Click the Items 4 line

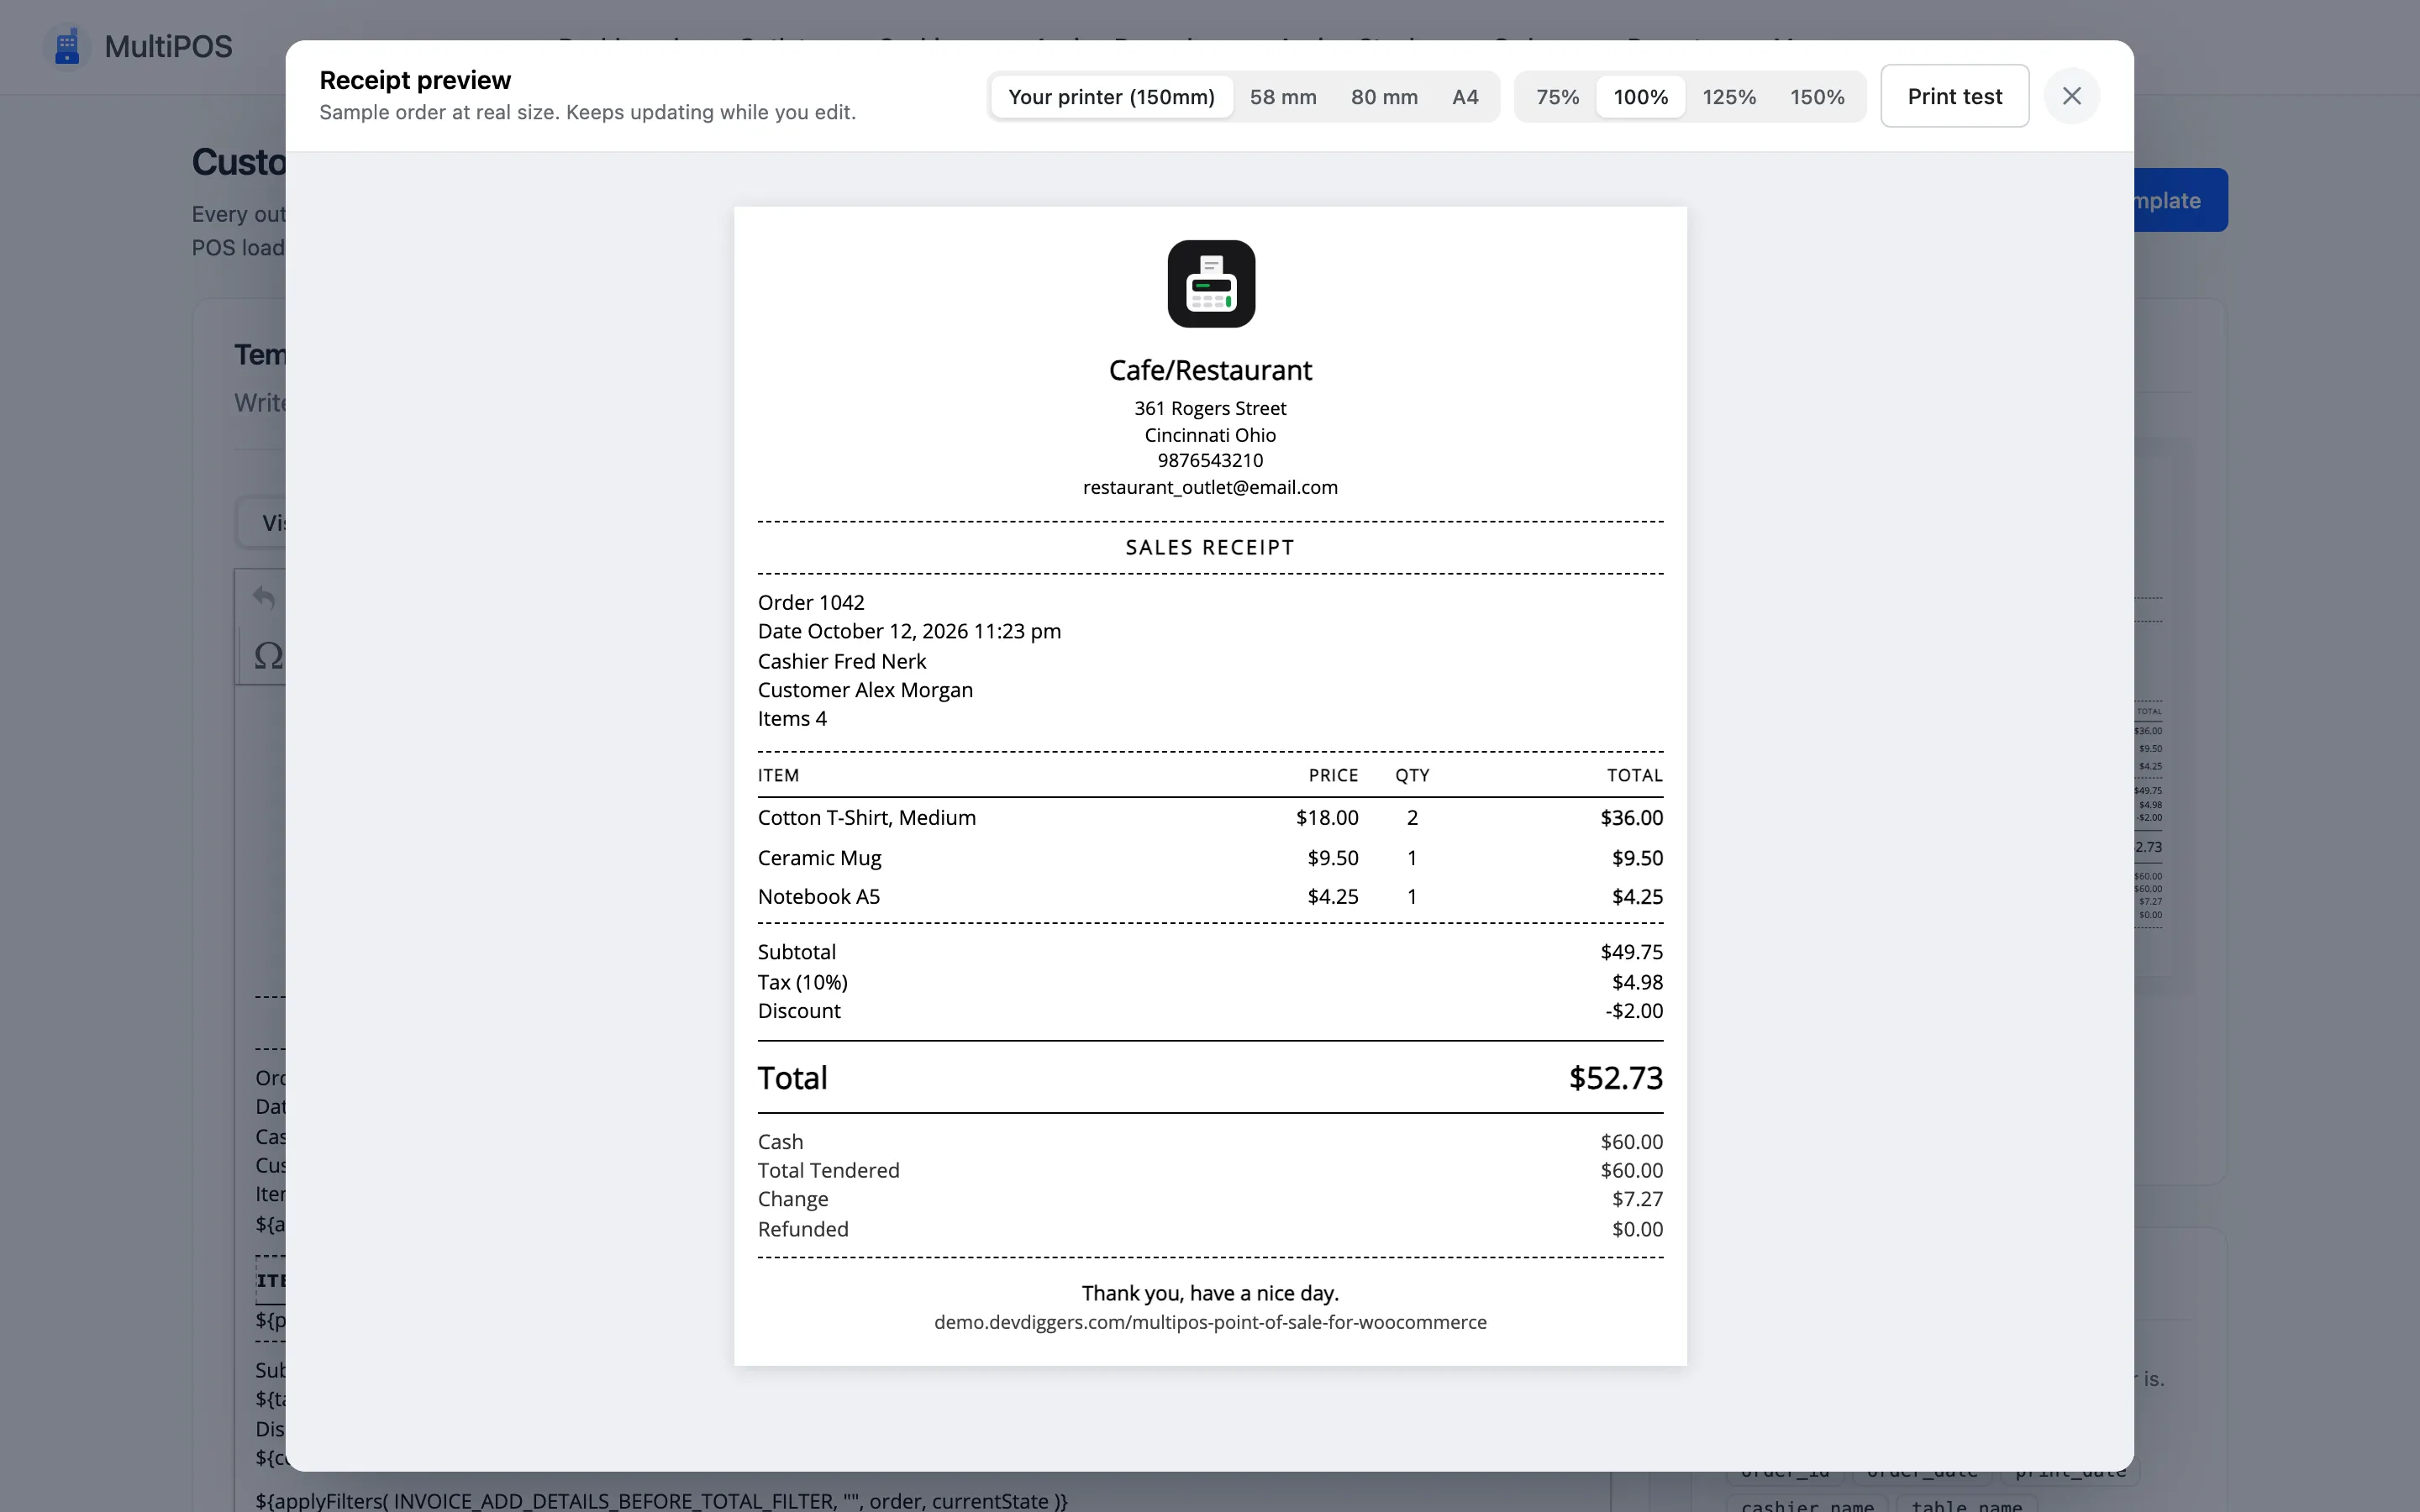792,719
